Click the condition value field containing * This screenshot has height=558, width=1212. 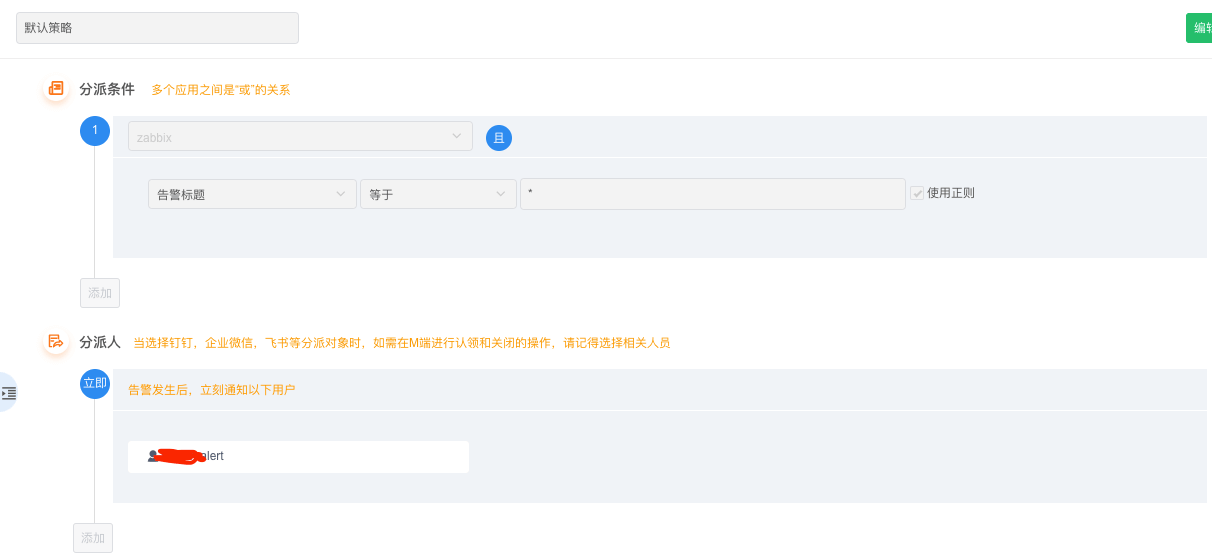[x=713, y=194]
